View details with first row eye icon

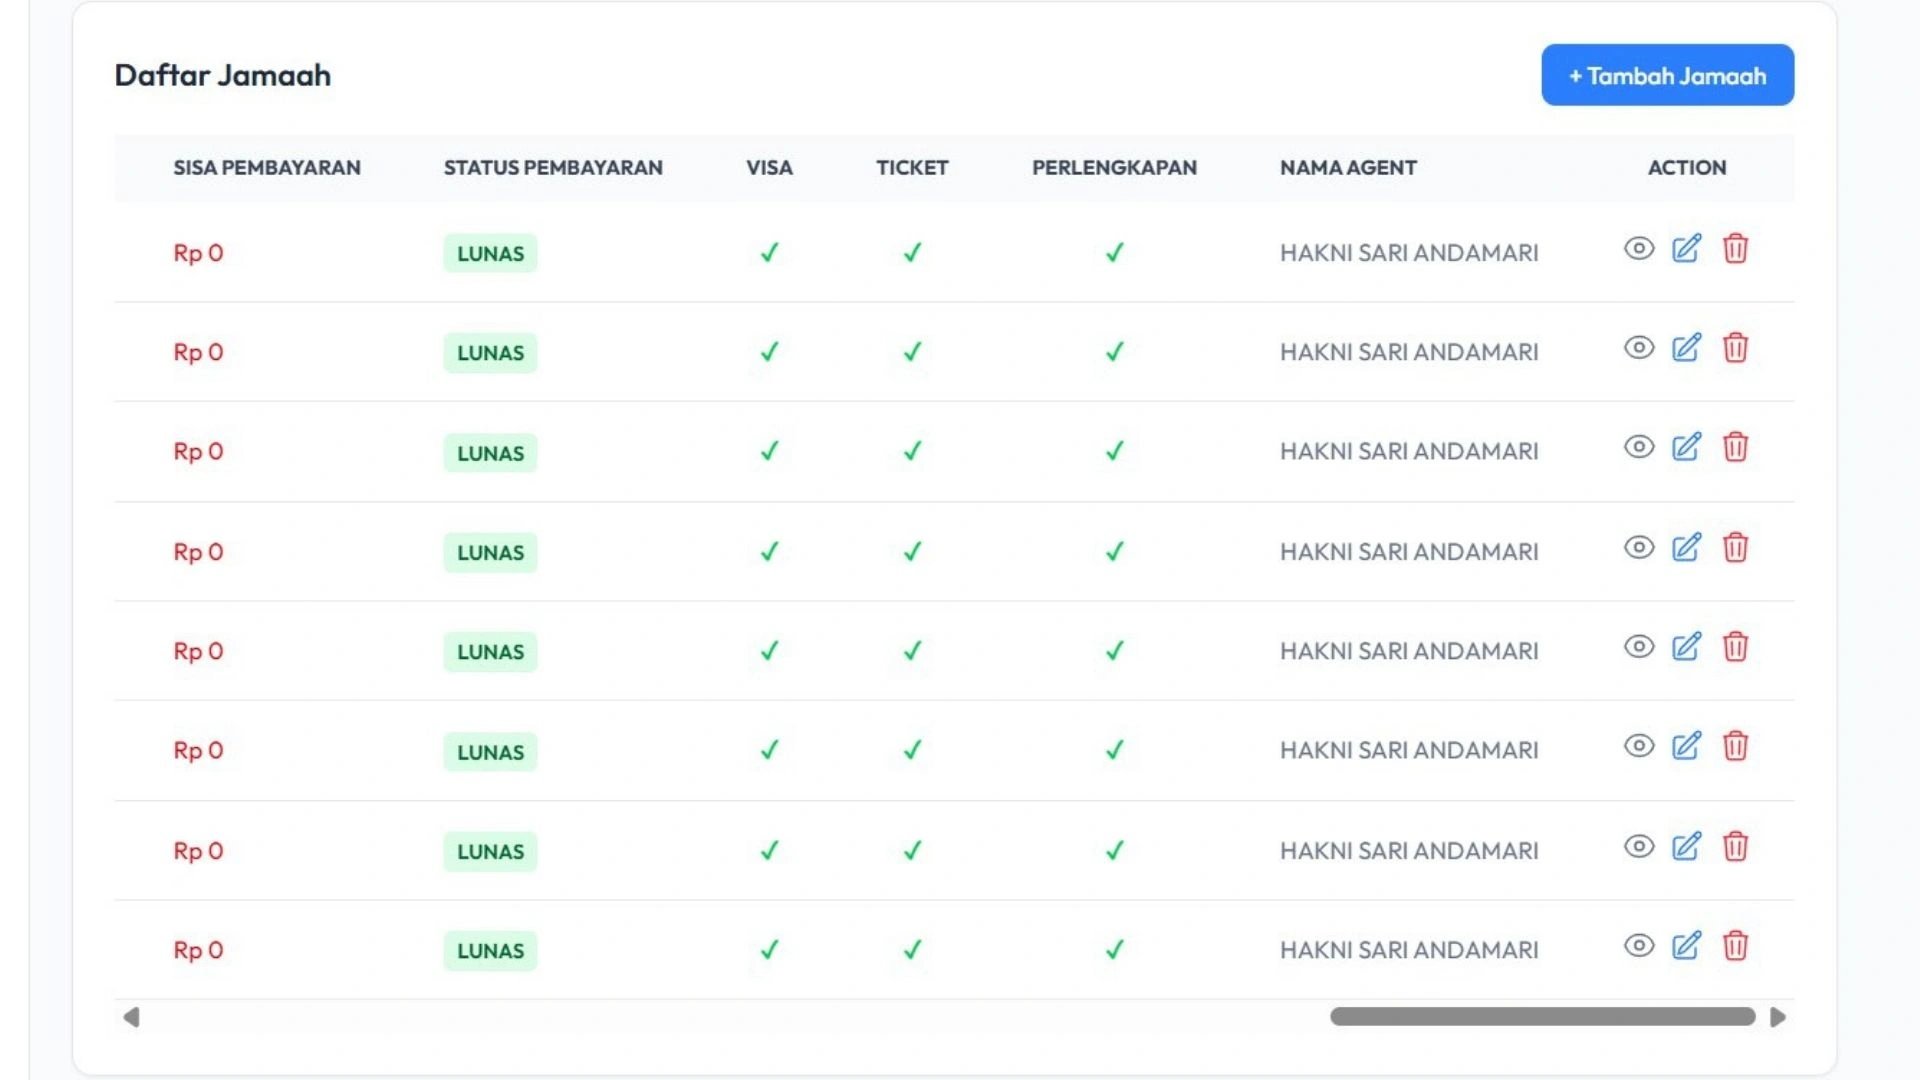tap(1638, 249)
